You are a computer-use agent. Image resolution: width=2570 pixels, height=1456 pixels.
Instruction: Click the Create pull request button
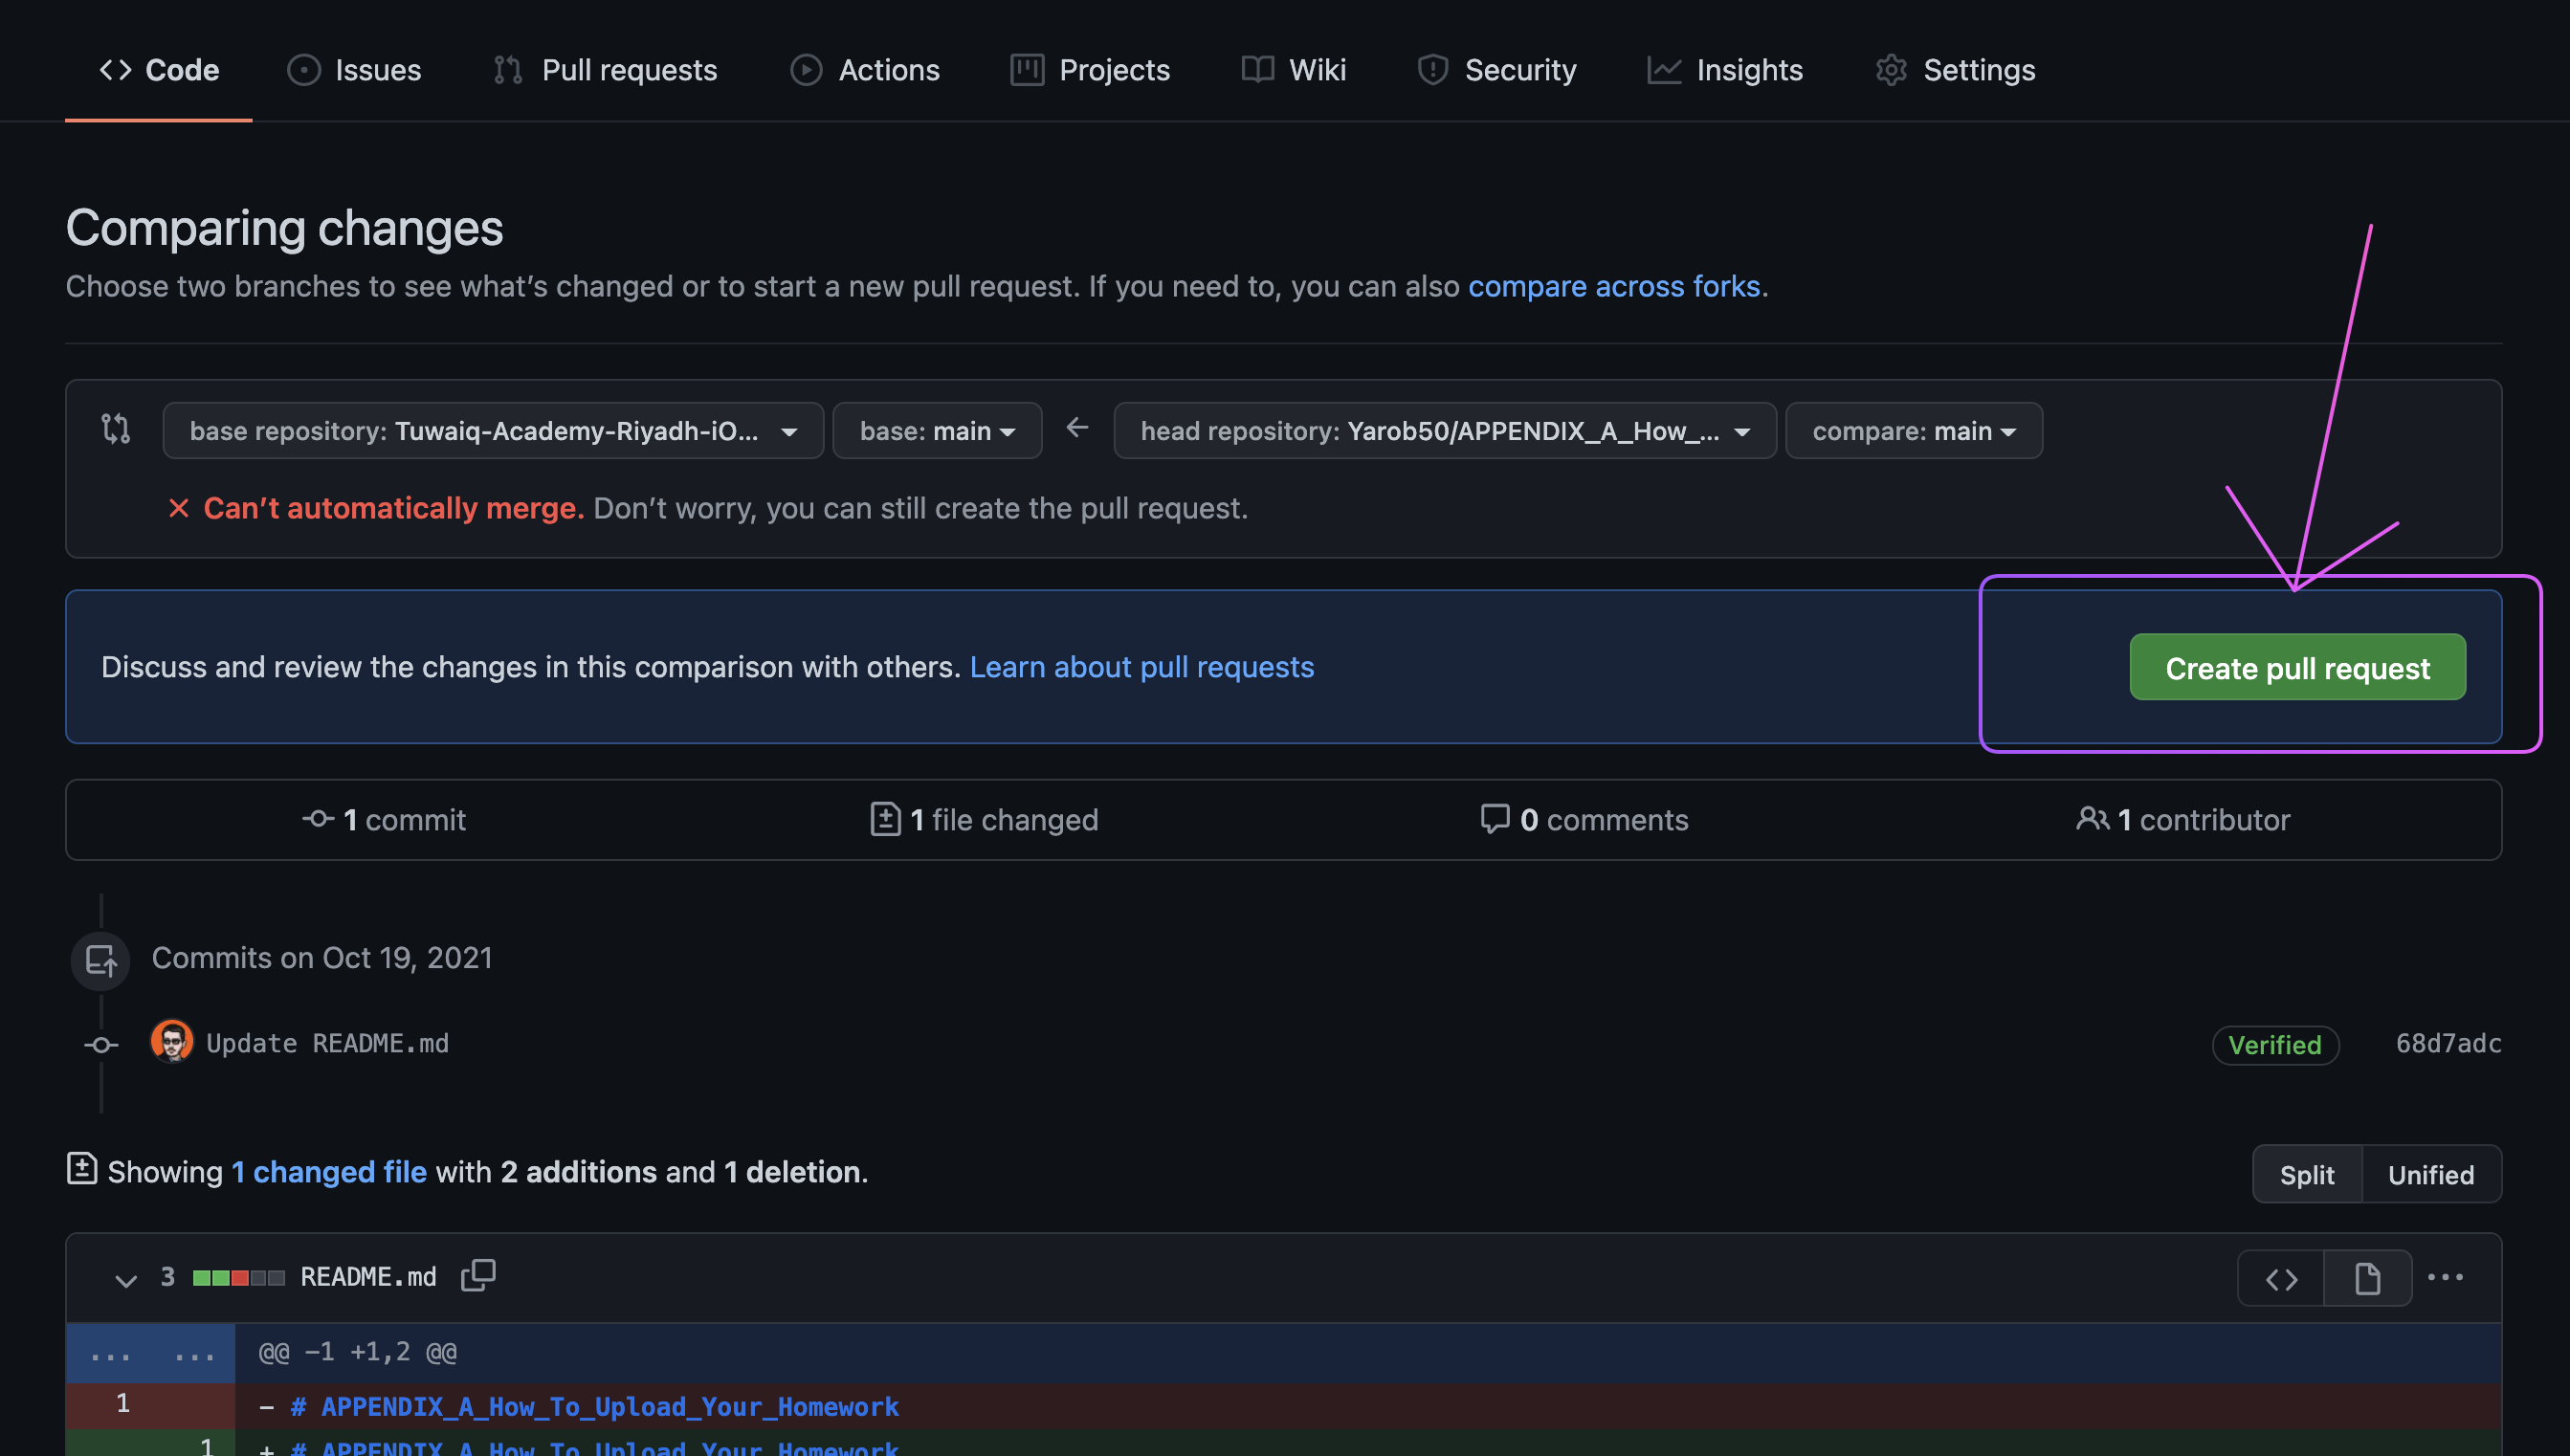[2297, 667]
